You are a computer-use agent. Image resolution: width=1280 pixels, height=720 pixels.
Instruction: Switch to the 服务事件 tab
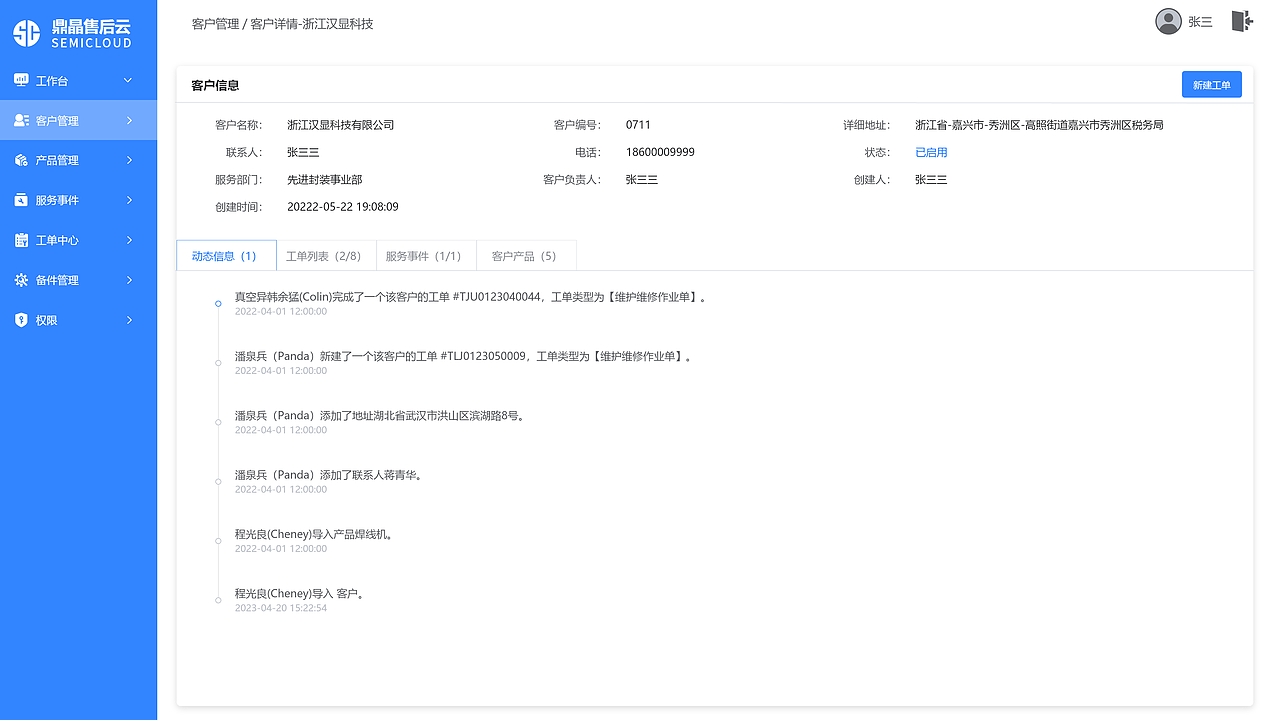tap(426, 255)
